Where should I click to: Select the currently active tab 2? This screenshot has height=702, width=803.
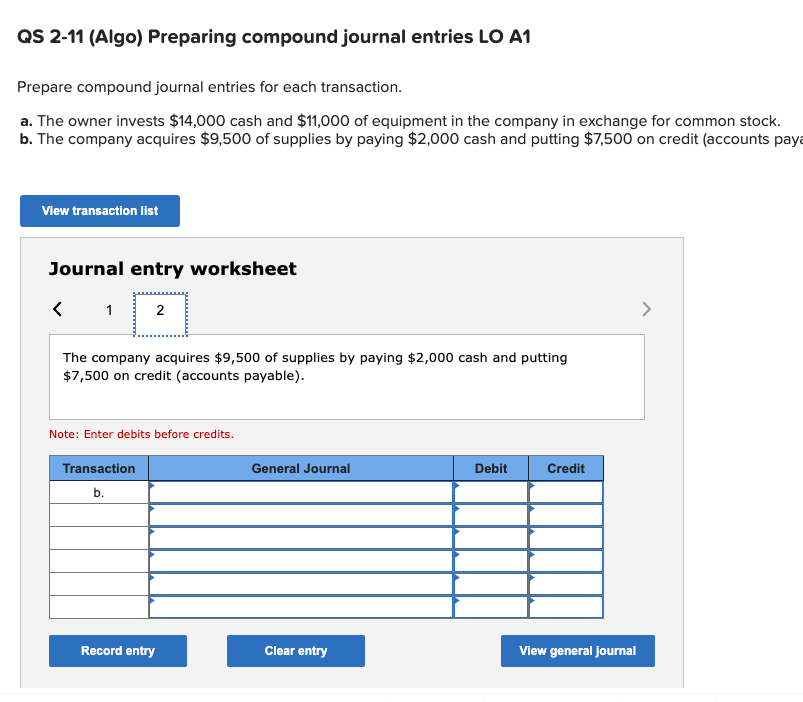click(160, 310)
